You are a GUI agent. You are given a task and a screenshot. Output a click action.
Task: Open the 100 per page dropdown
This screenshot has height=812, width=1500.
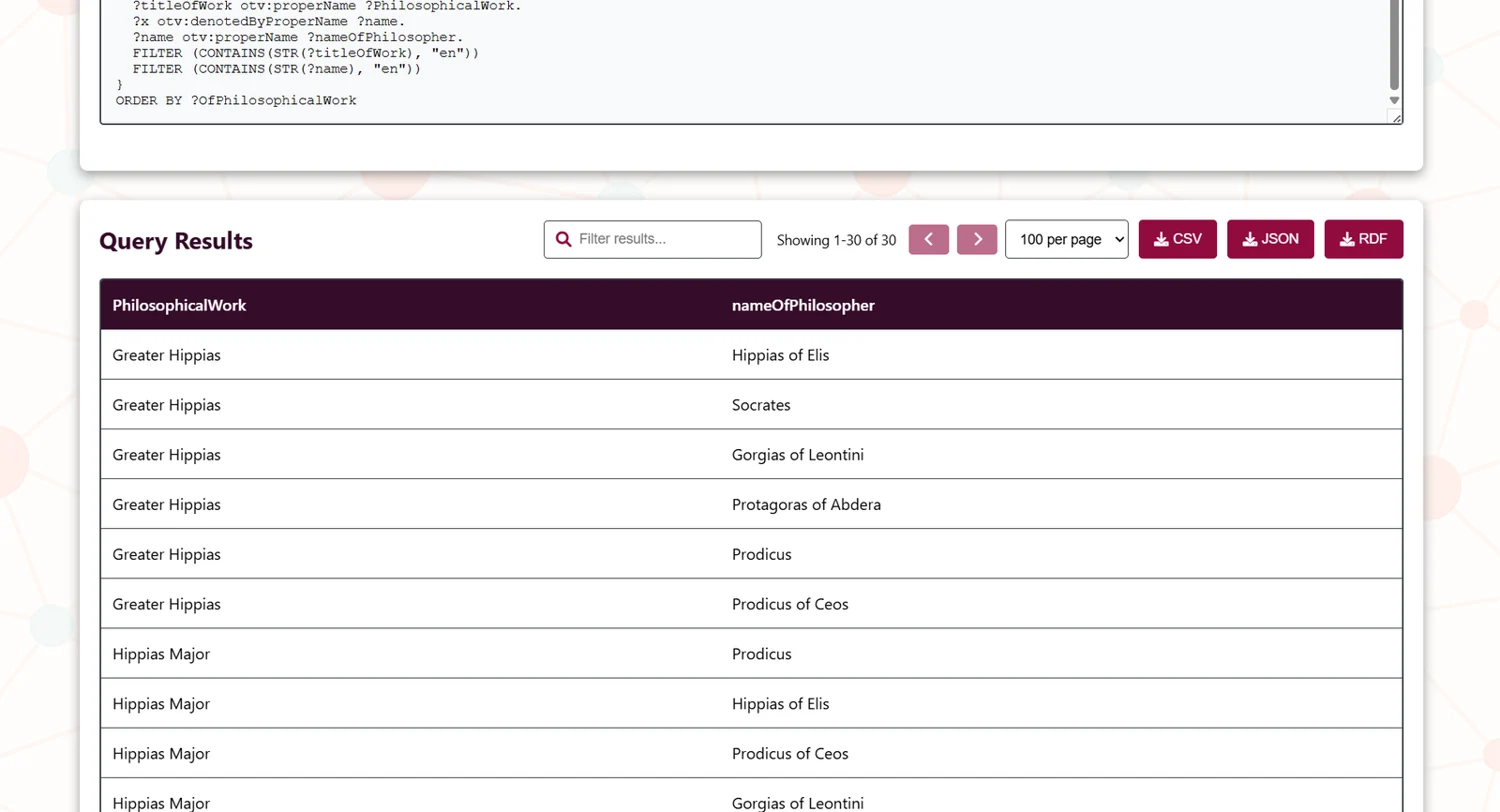[x=1066, y=239]
